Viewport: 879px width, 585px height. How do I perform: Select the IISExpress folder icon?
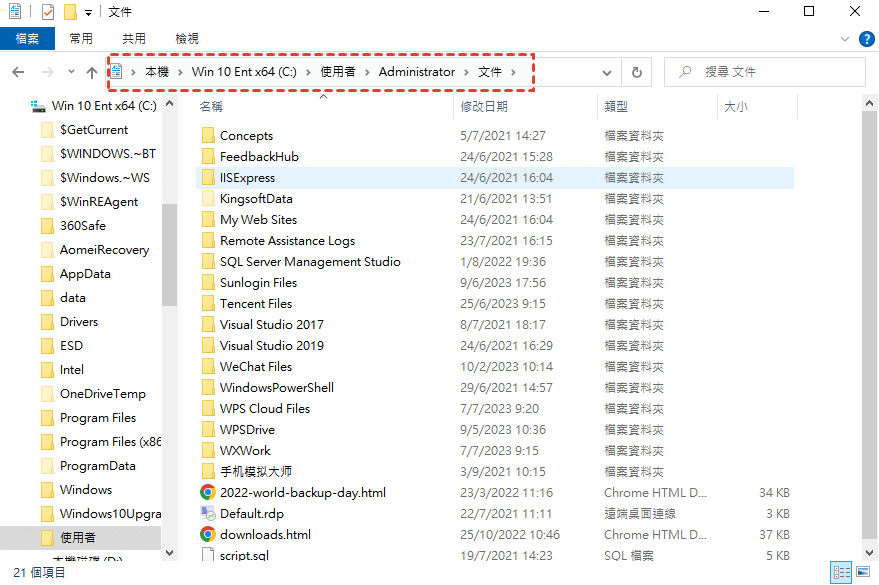click(208, 178)
